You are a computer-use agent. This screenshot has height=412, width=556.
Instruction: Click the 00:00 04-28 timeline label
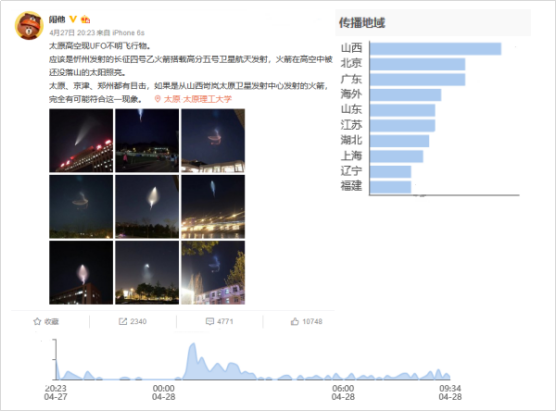163,392
